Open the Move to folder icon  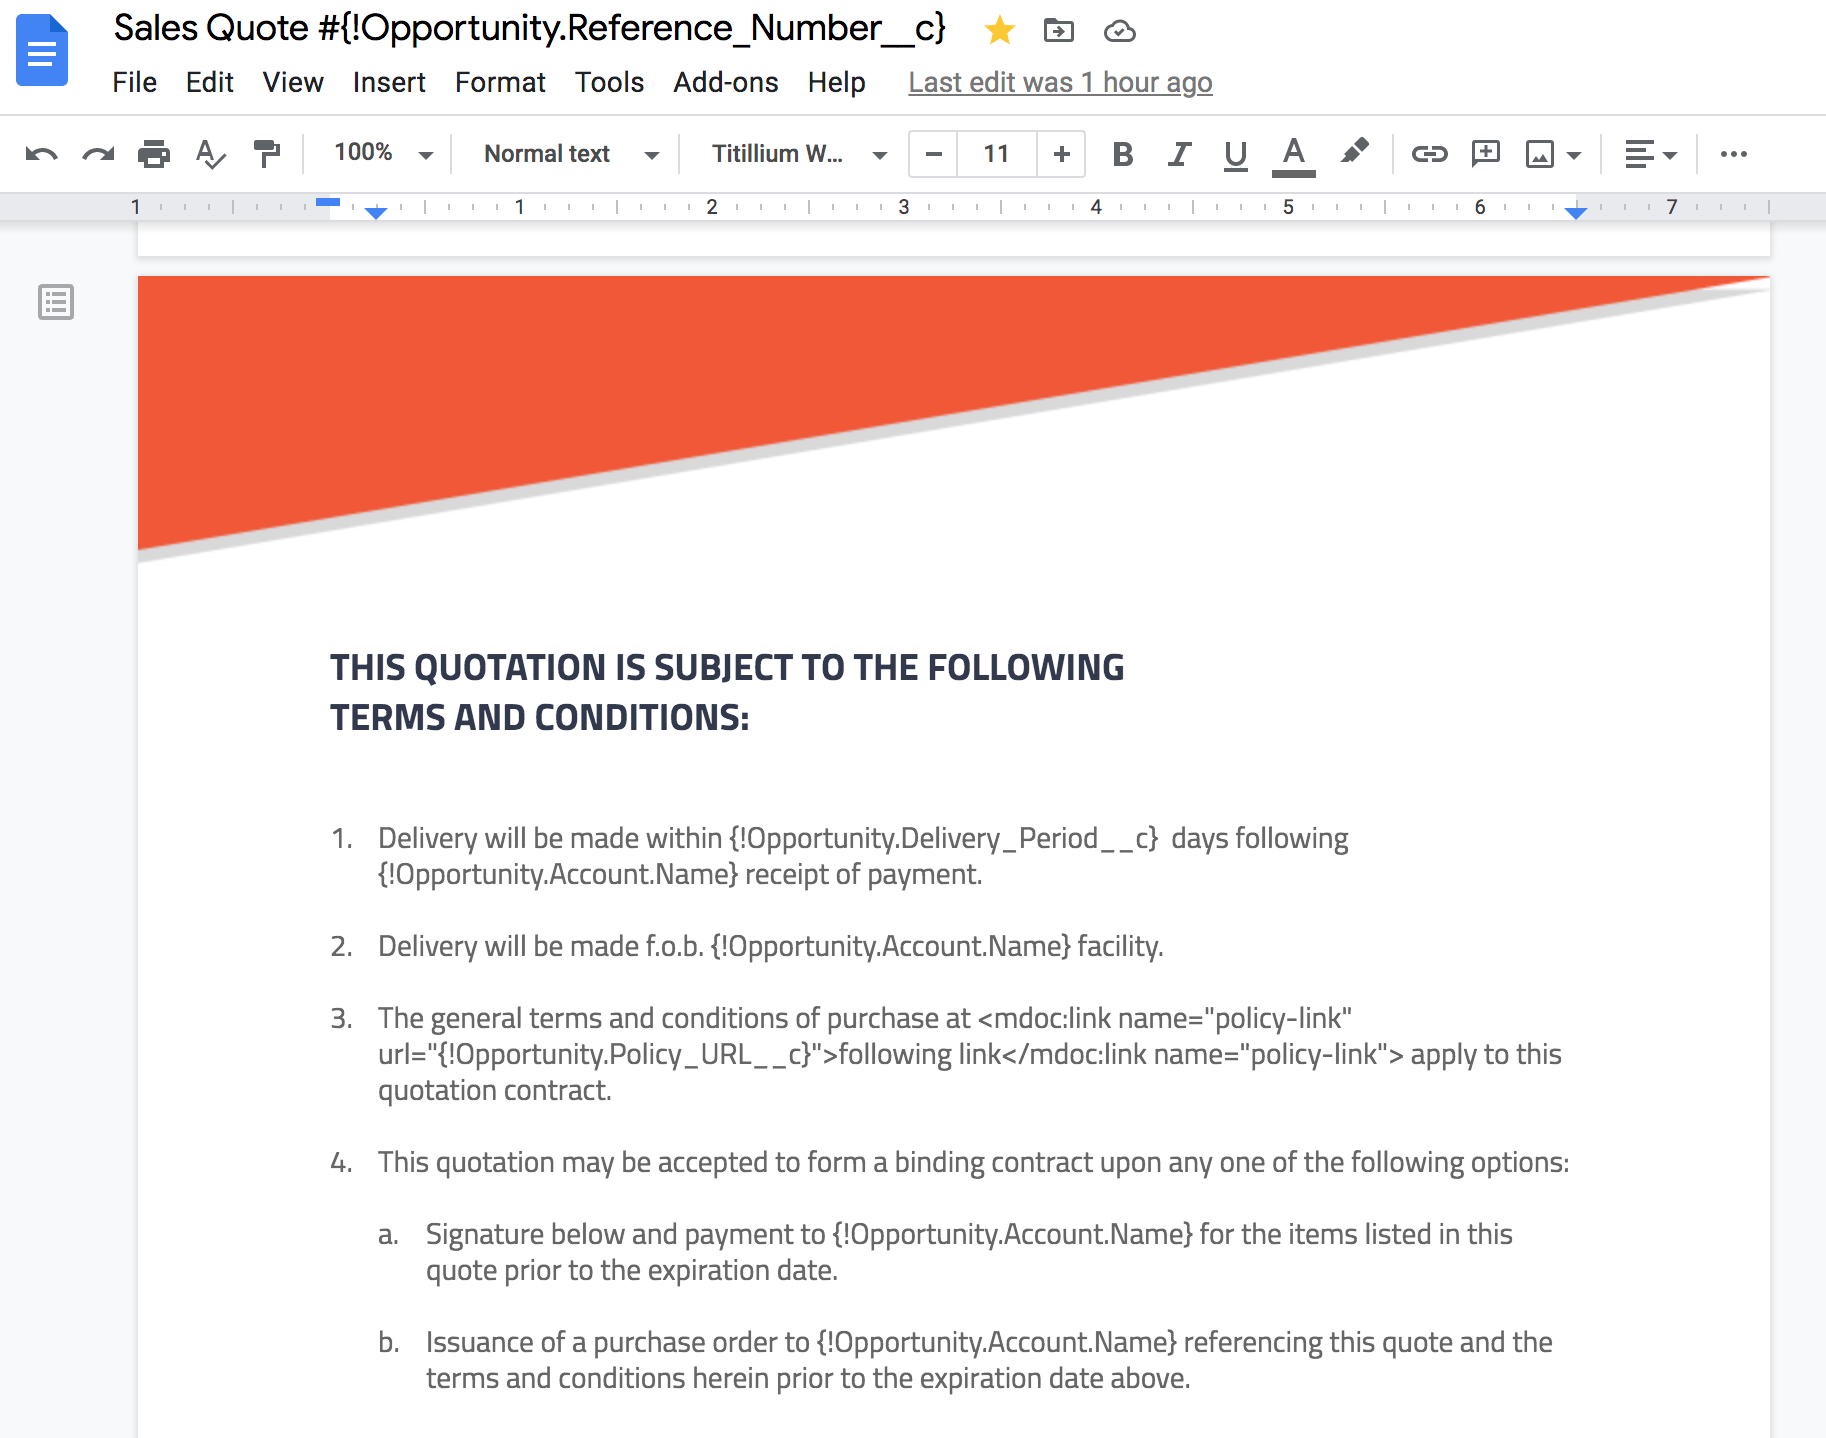click(1058, 31)
